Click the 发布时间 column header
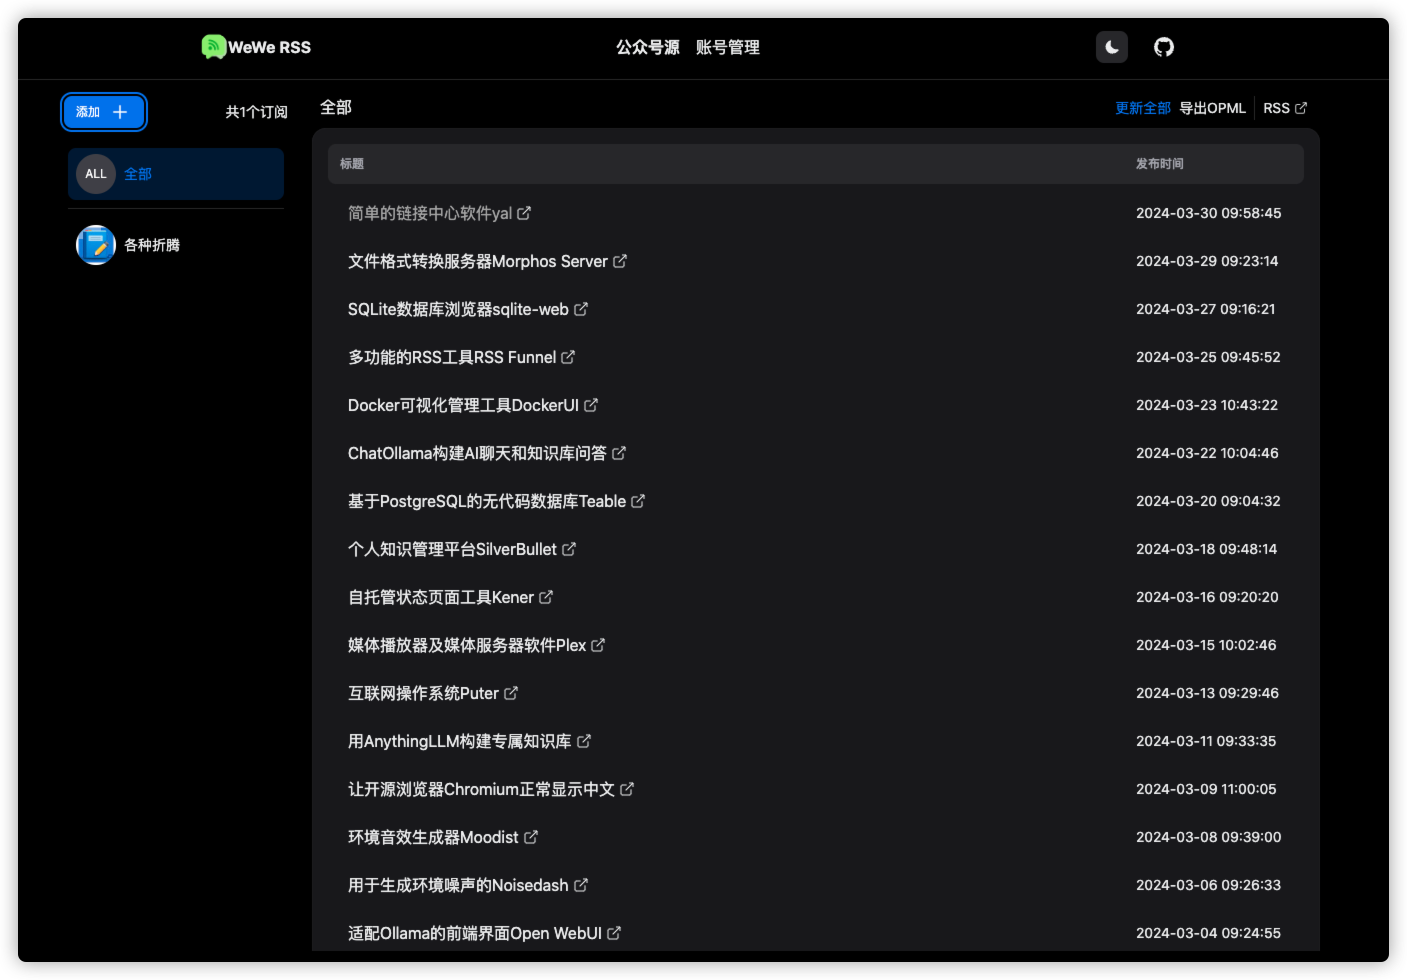Screen dimensions: 1407x980 pyautogui.click(x=1160, y=164)
